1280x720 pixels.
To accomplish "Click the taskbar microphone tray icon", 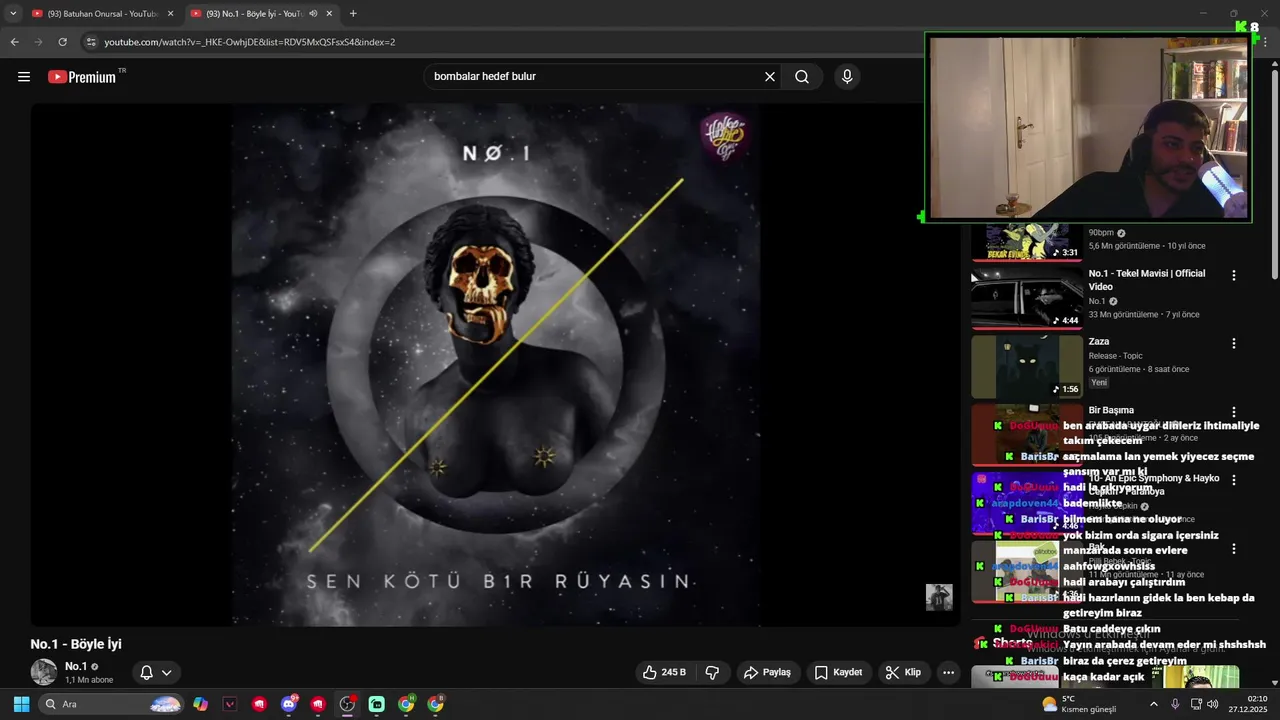I will click(1175, 704).
